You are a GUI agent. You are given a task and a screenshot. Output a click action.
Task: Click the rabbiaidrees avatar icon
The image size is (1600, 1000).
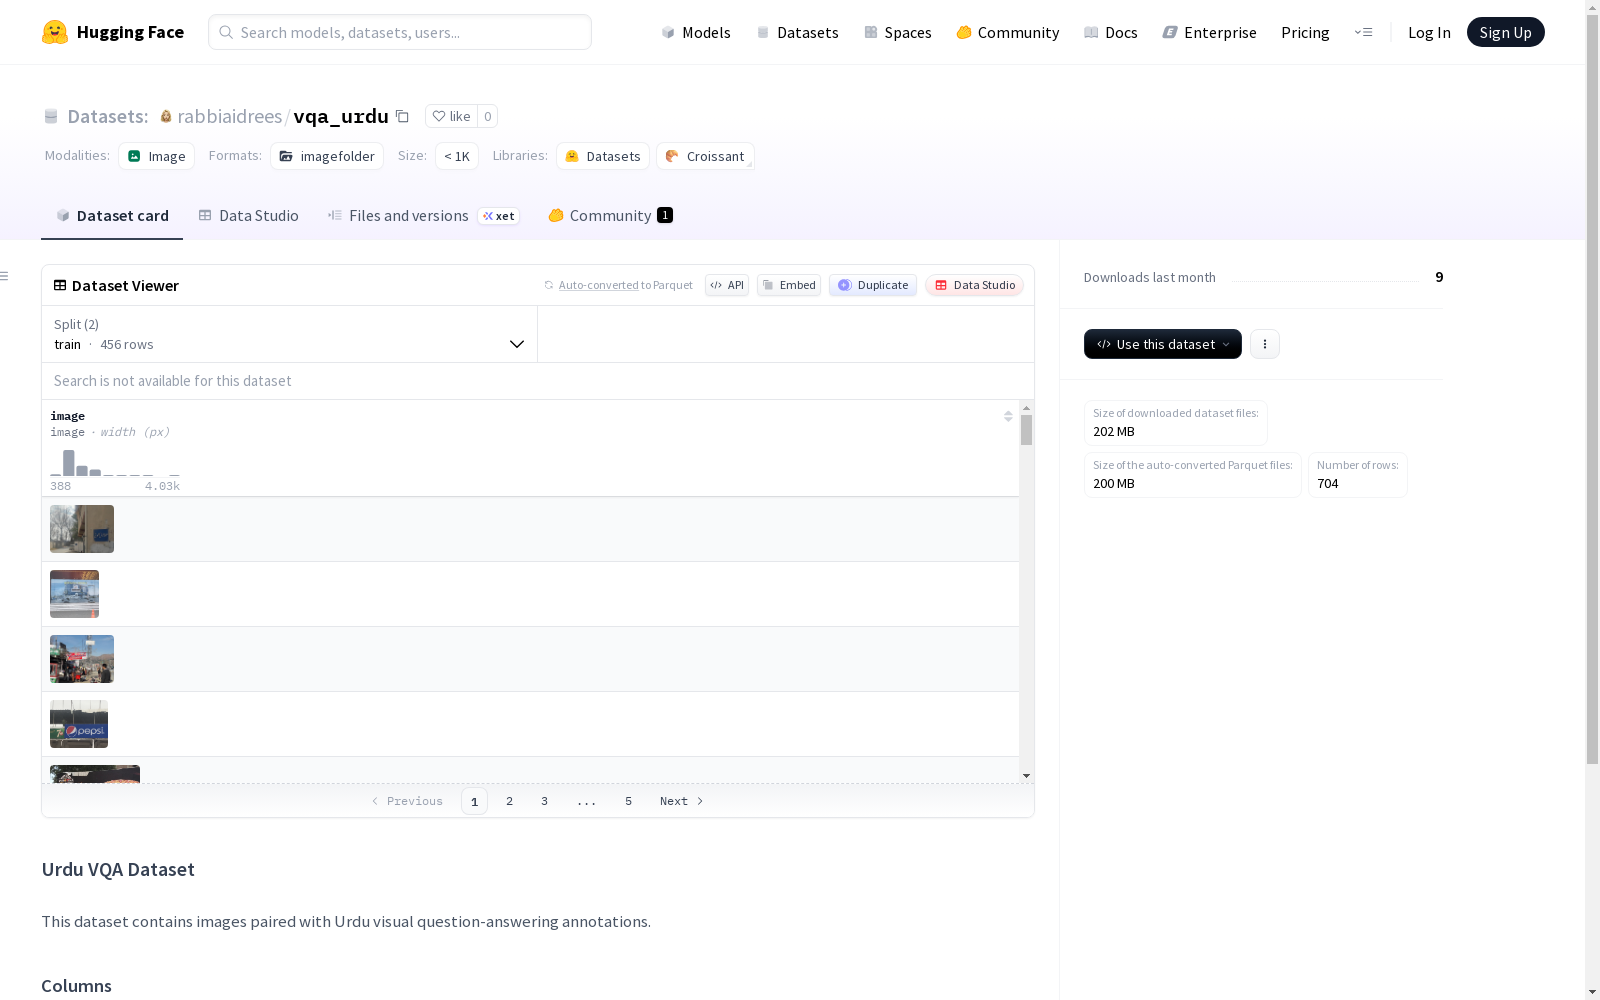point(166,116)
